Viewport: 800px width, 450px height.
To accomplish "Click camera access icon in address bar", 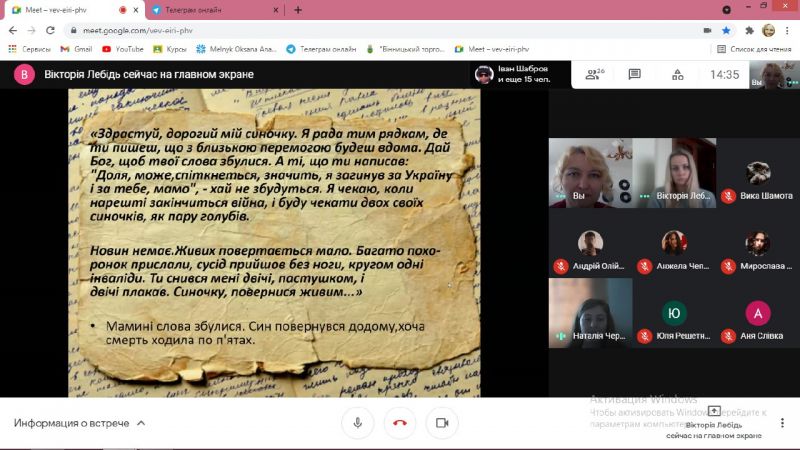I will point(707,31).
